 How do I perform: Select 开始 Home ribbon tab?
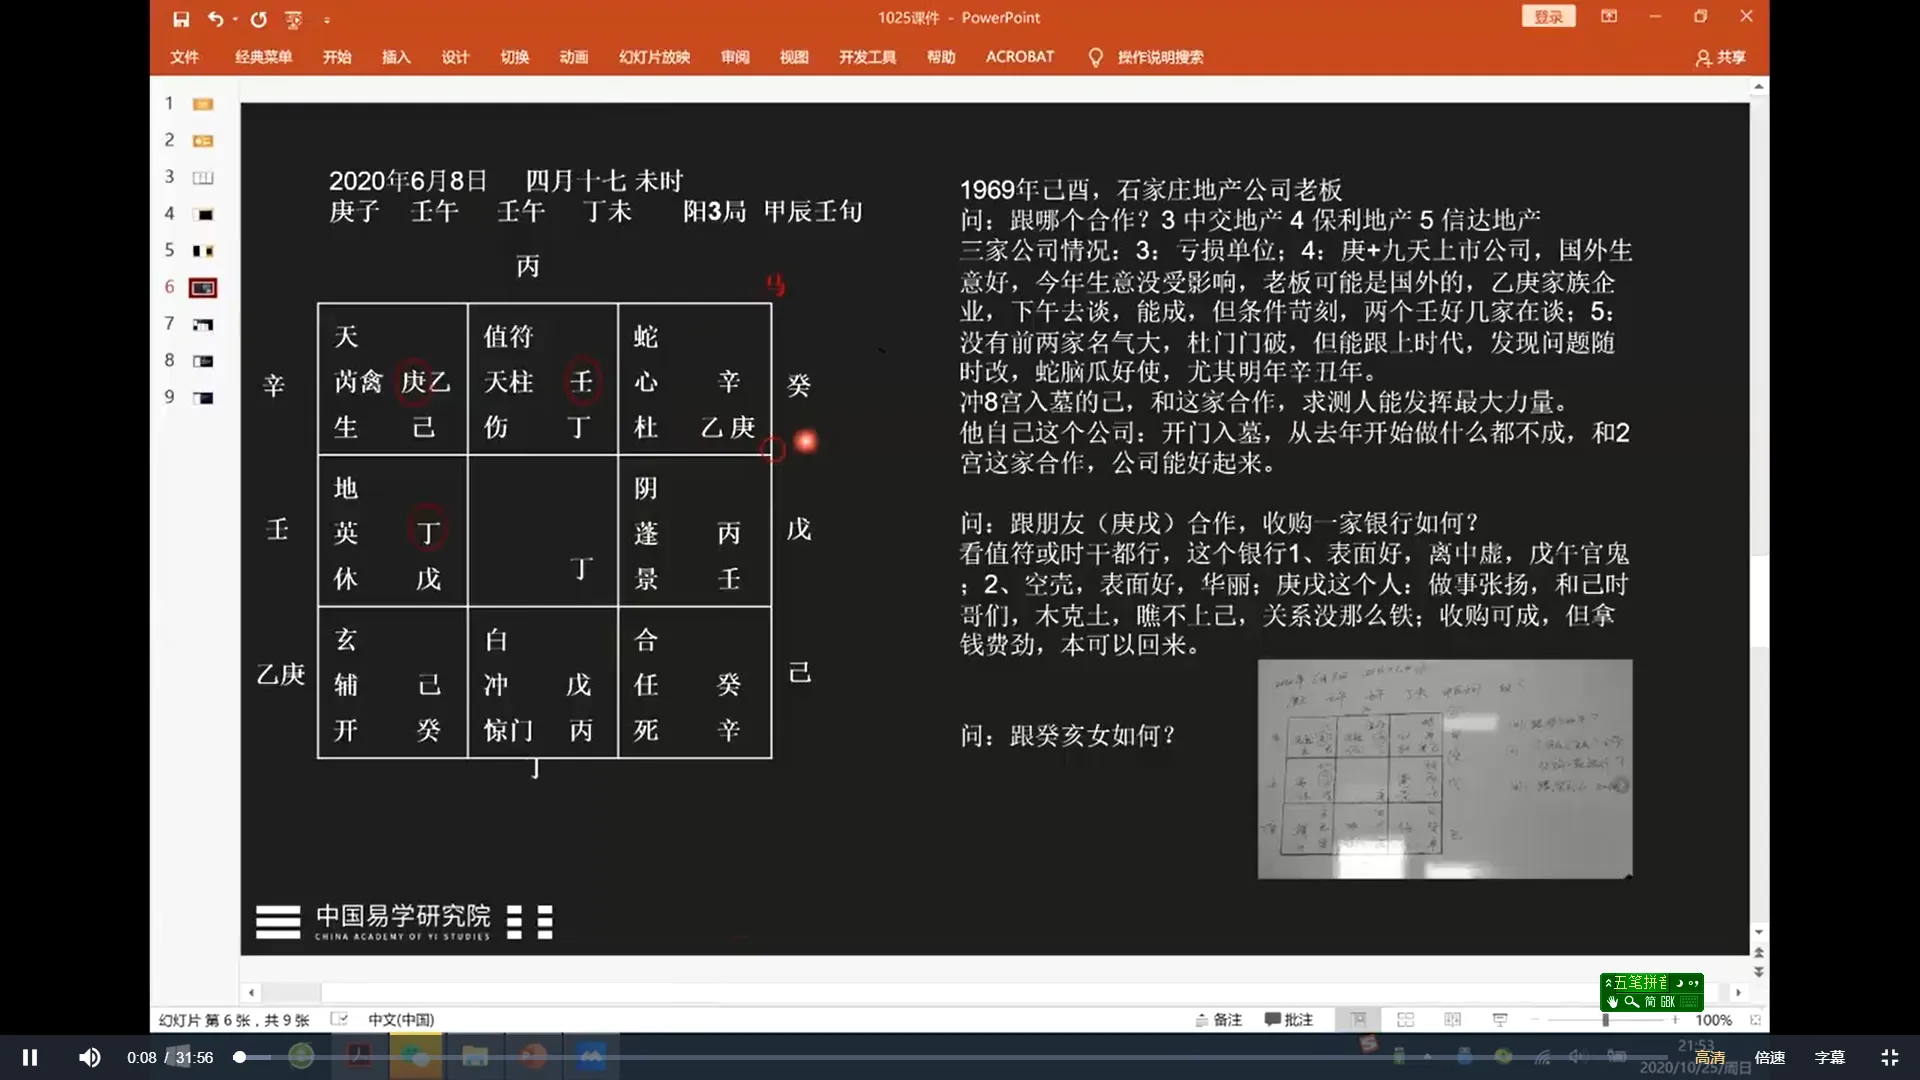336,57
